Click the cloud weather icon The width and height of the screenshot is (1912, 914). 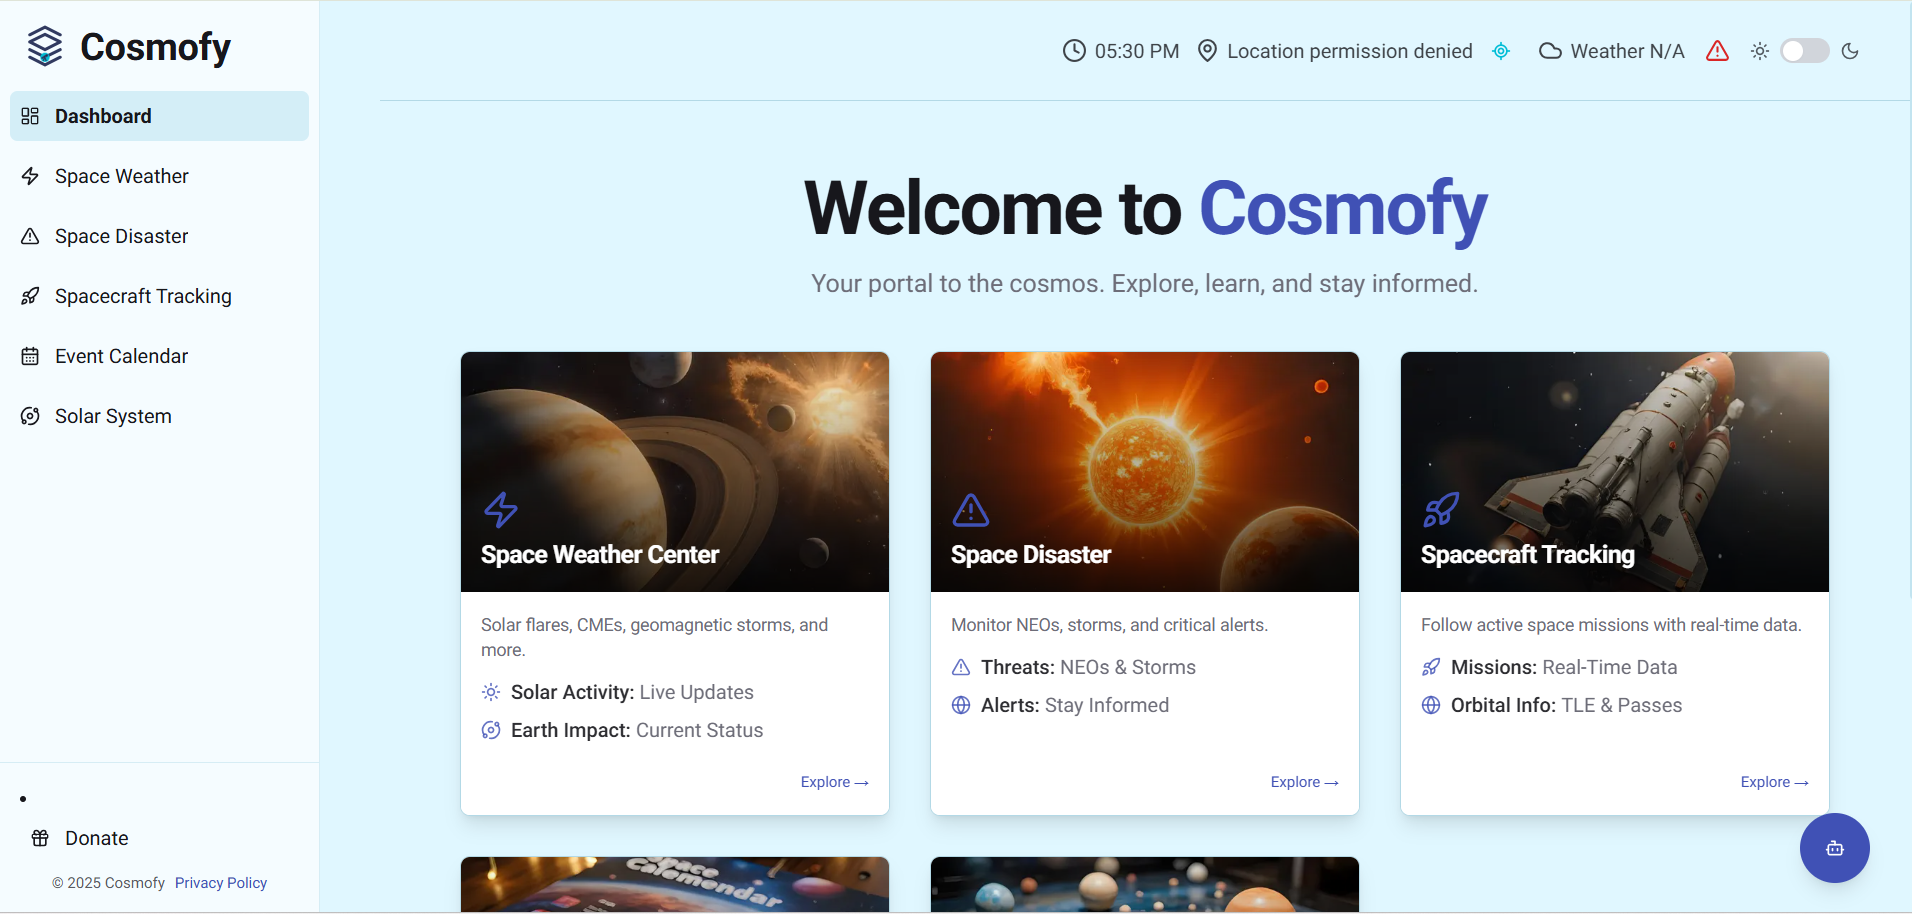point(1550,51)
